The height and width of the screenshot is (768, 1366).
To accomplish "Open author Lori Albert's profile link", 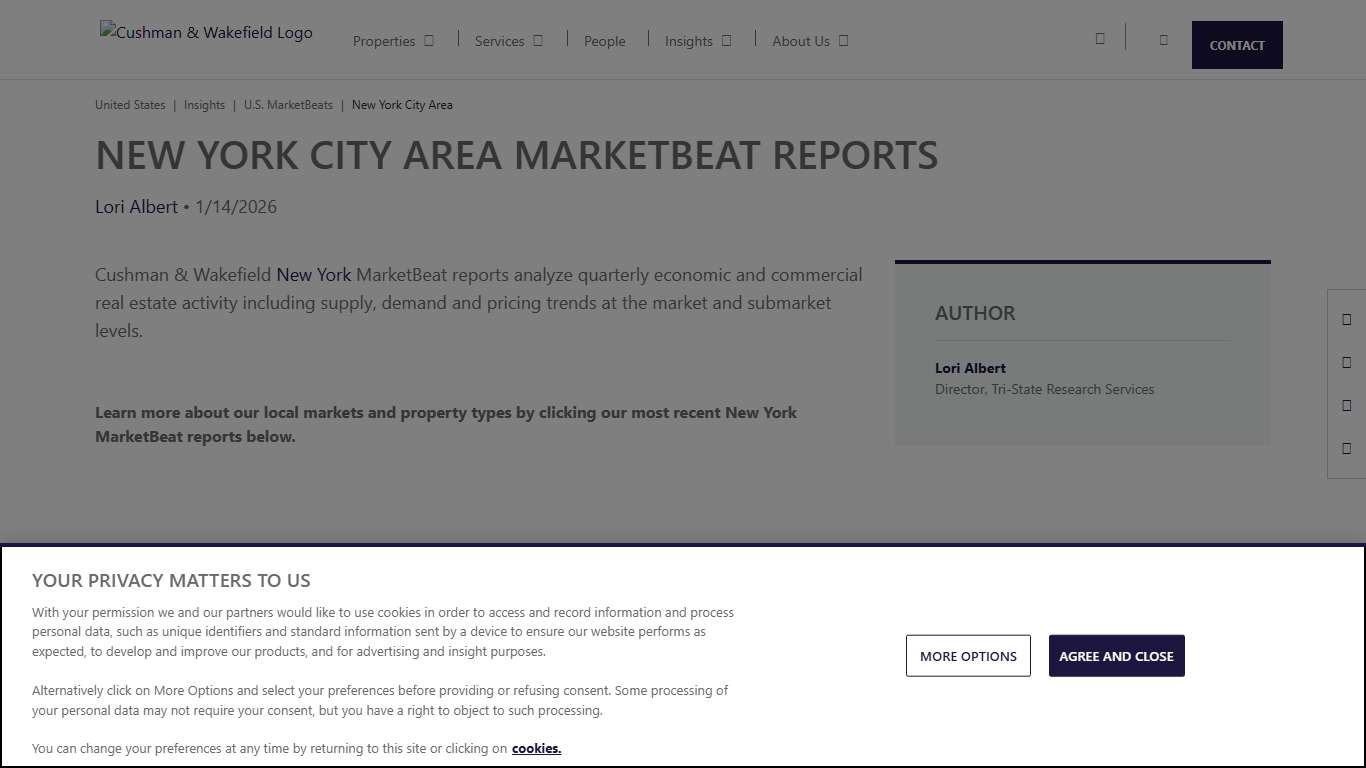I will pyautogui.click(x=135, y=207).
